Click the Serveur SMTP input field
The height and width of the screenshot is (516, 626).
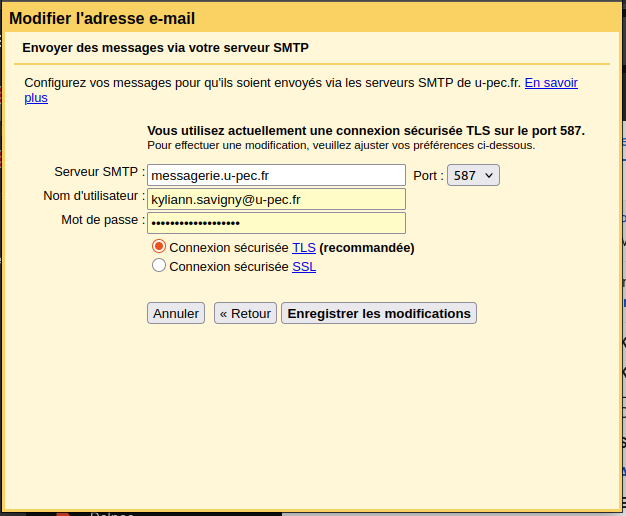276,175
